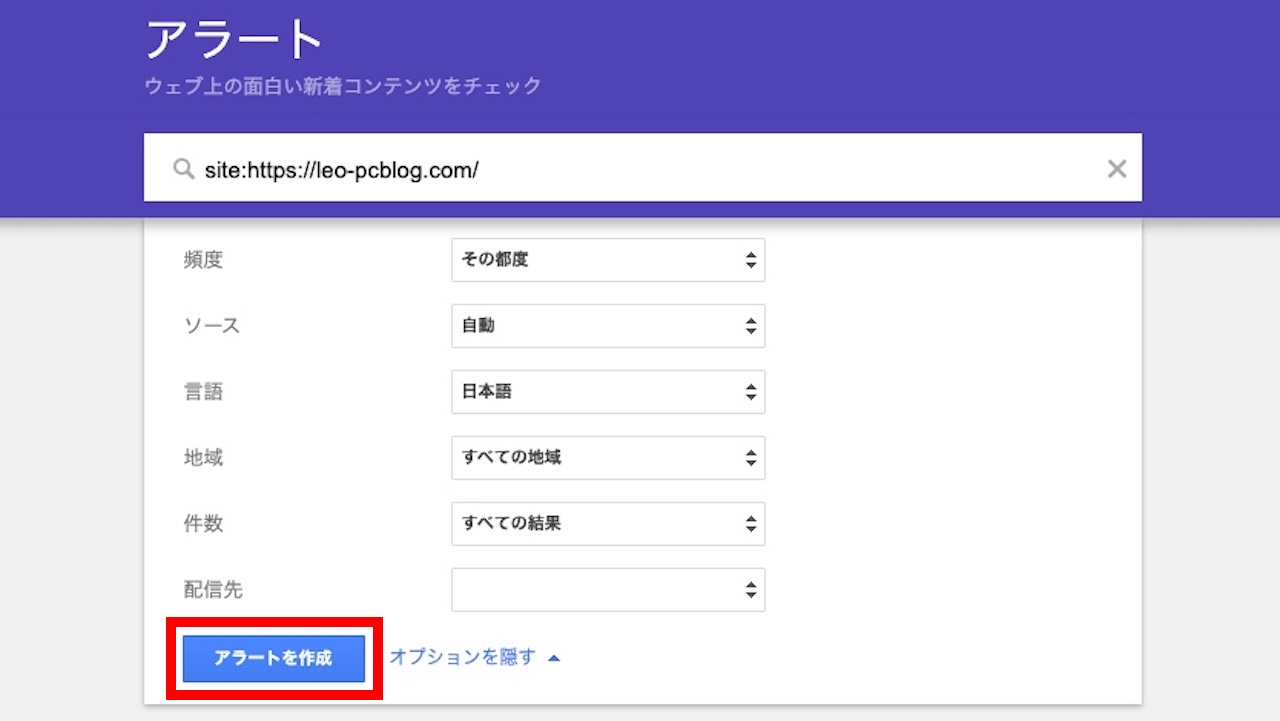Open the 頻度 dropdown showing その都度
Image resolution: width=1280 pixels, height=721 pixels.
[608, 260]
